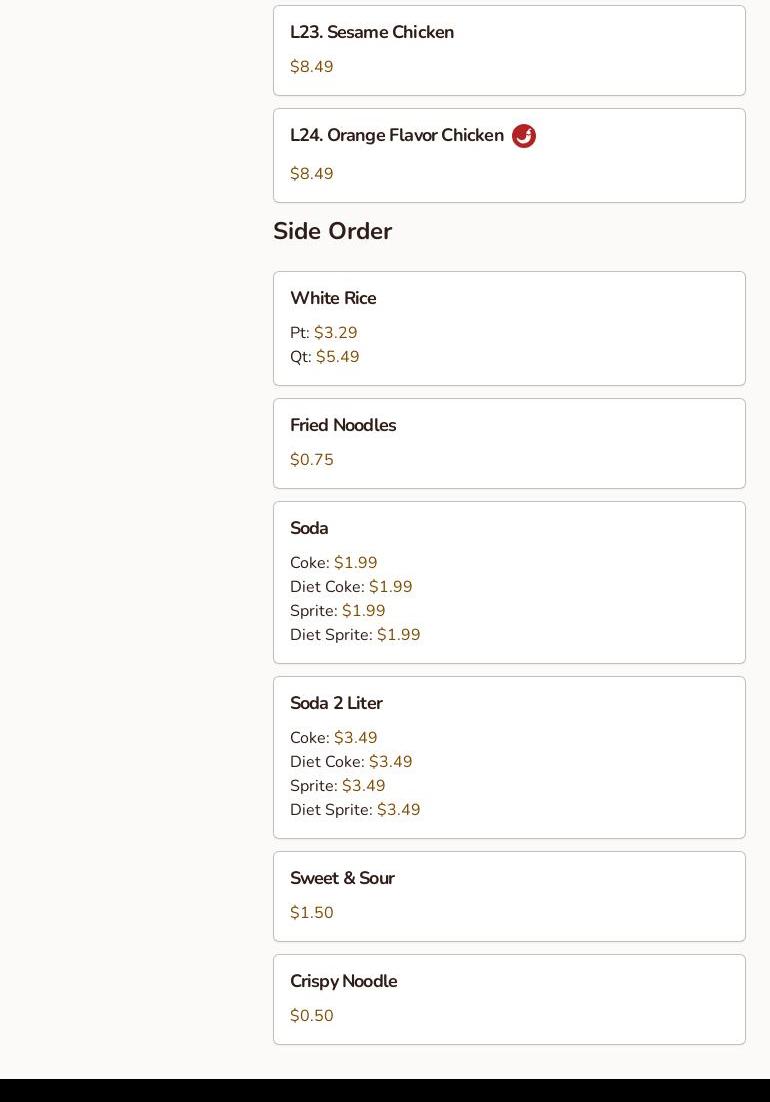Open the Soda 2 Liter item title

pyautogui.click(x=336, y=704)
